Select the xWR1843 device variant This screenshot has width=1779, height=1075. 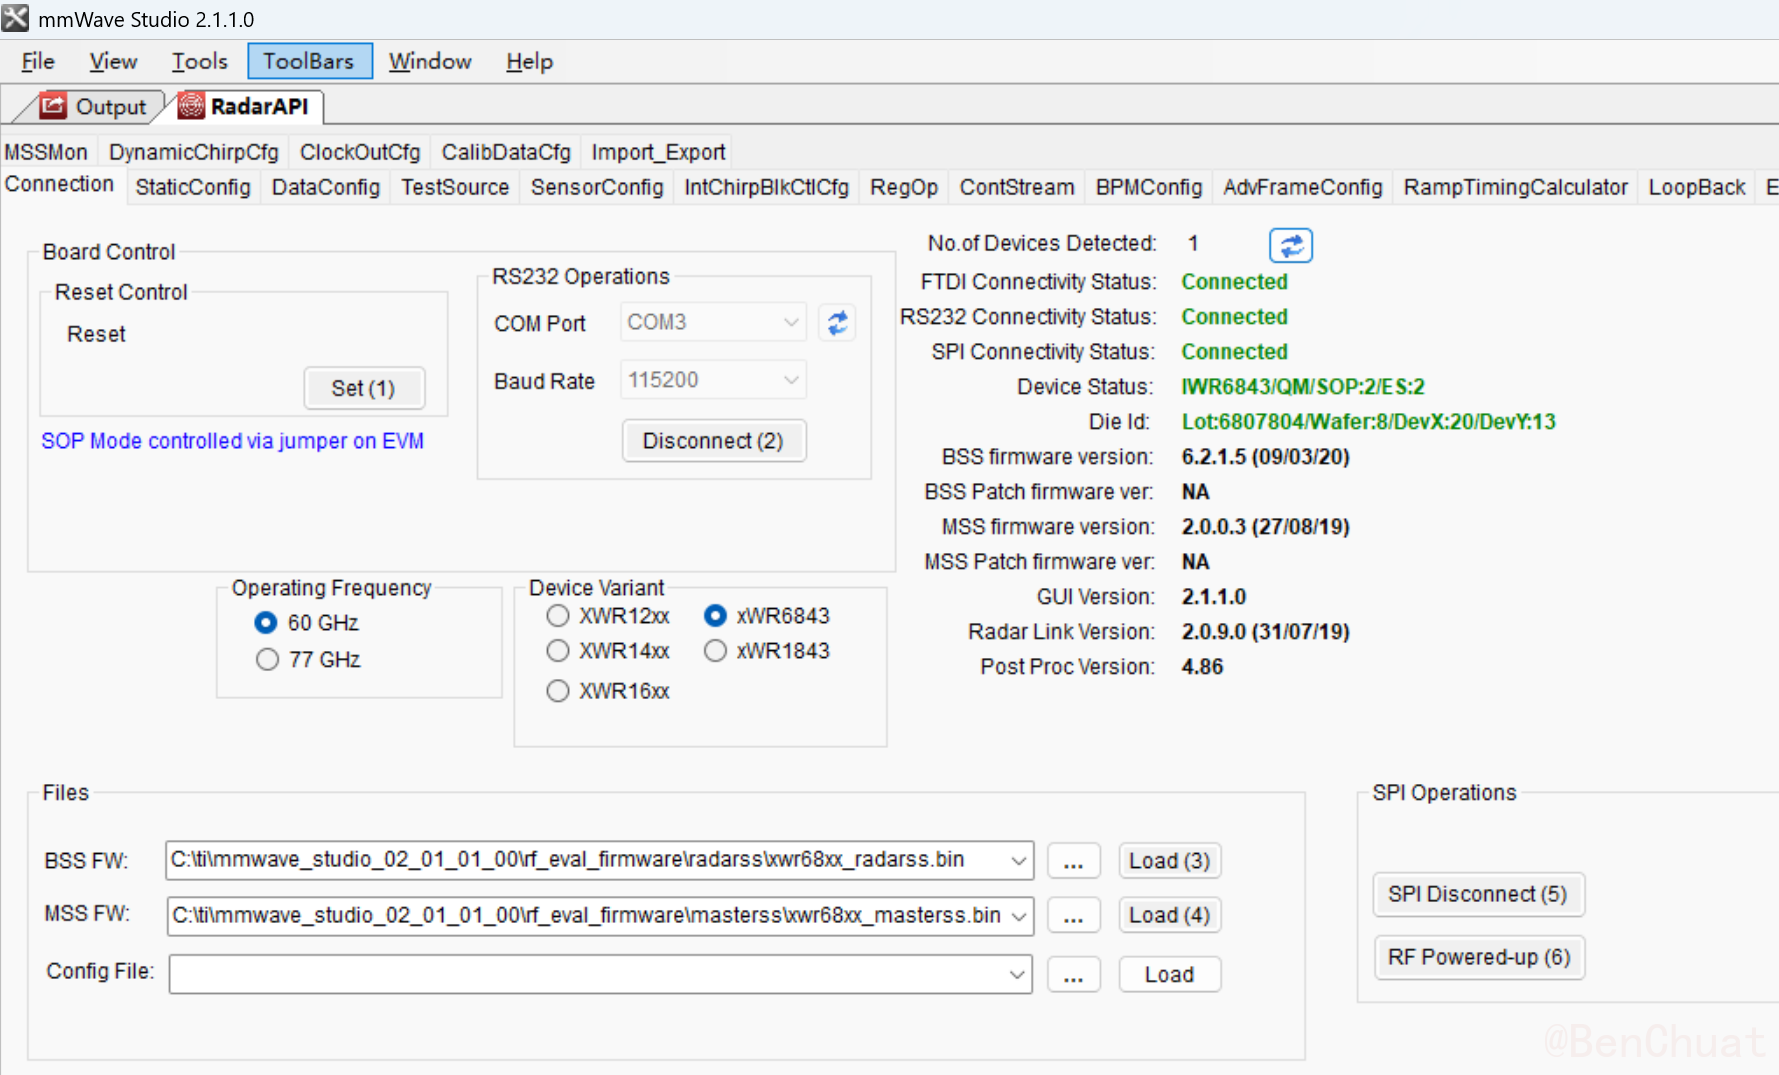(x=715, y=651)
